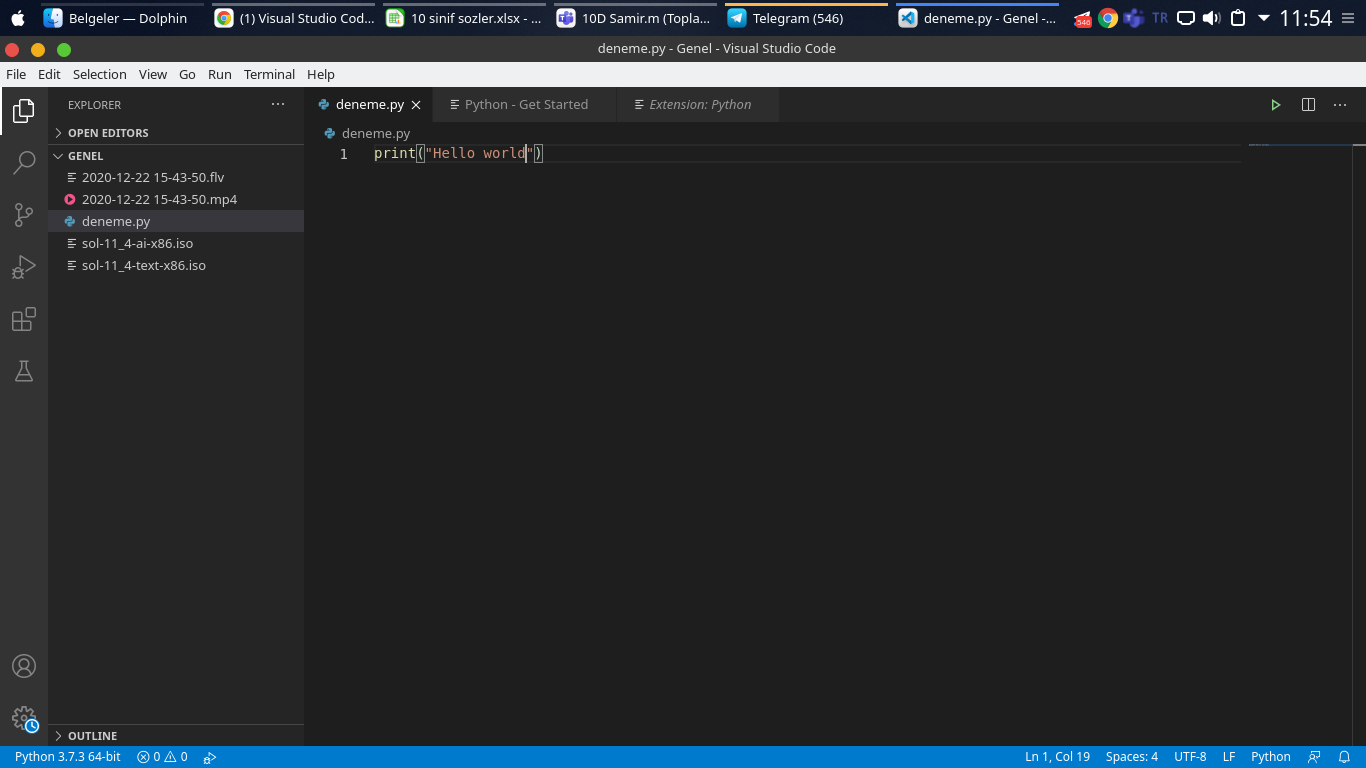Screen dimensions: 1366x768
Task: Open the Help menu
Action: (x=321, y=74)
